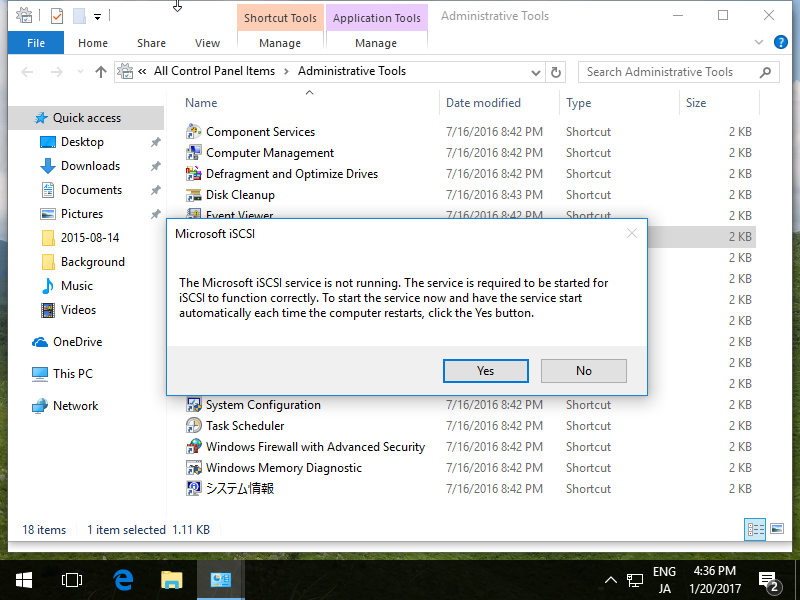Click the New folder icon in quick access toolbar

point(79,16)
